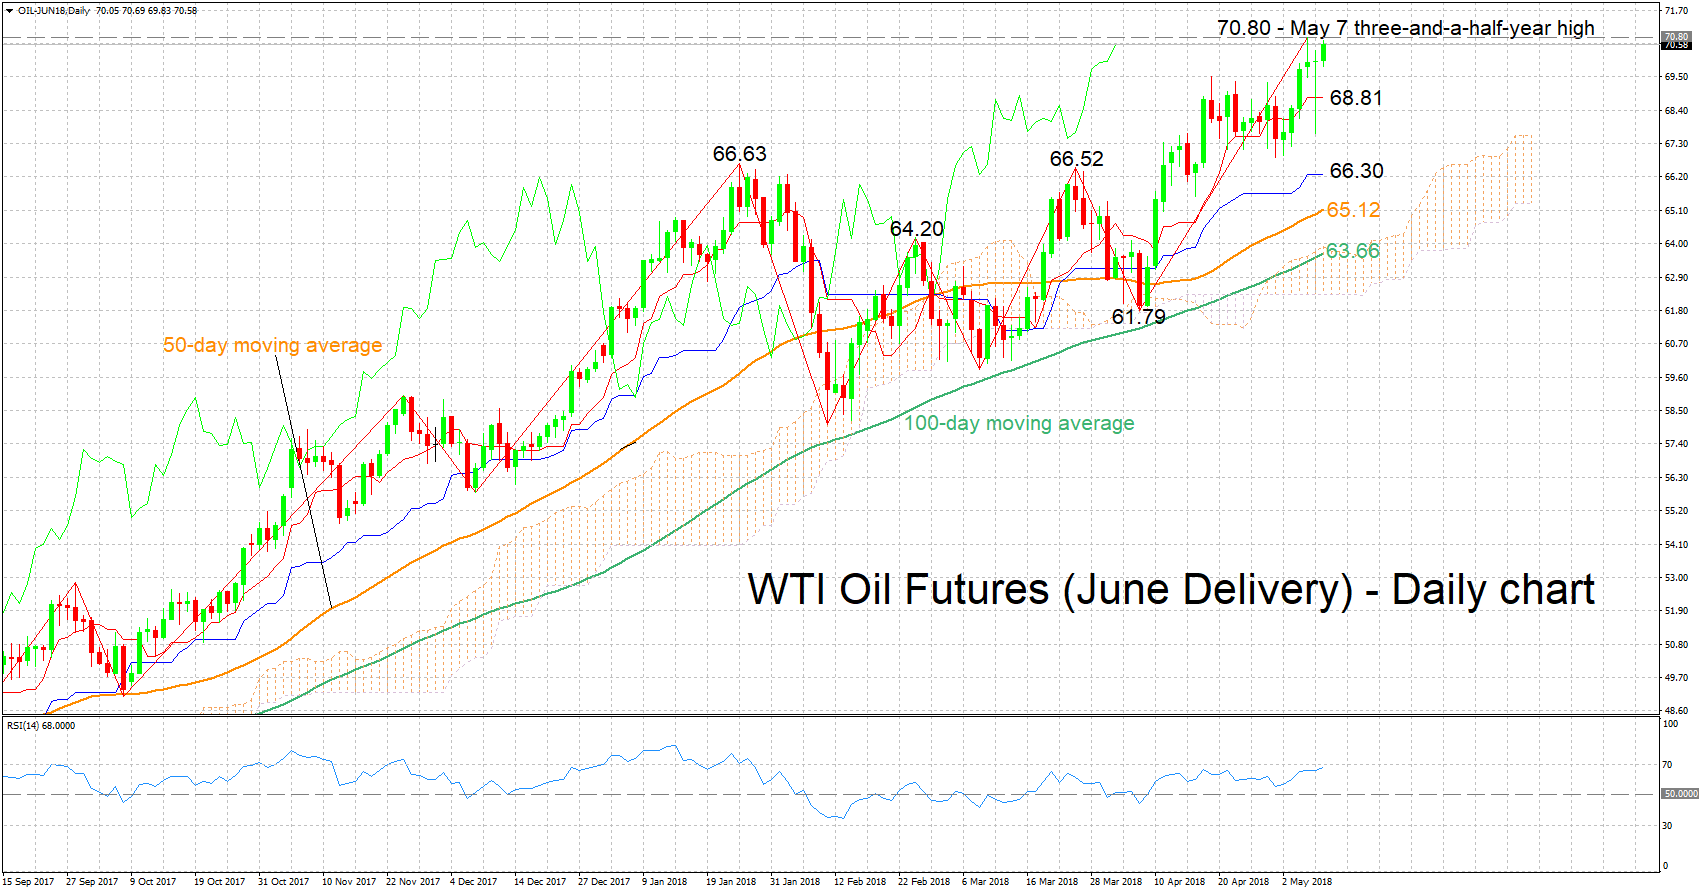Click the orange 65.12 moving average value
The width and height of the screenshot is (1699, 893).
point(1352,210)
